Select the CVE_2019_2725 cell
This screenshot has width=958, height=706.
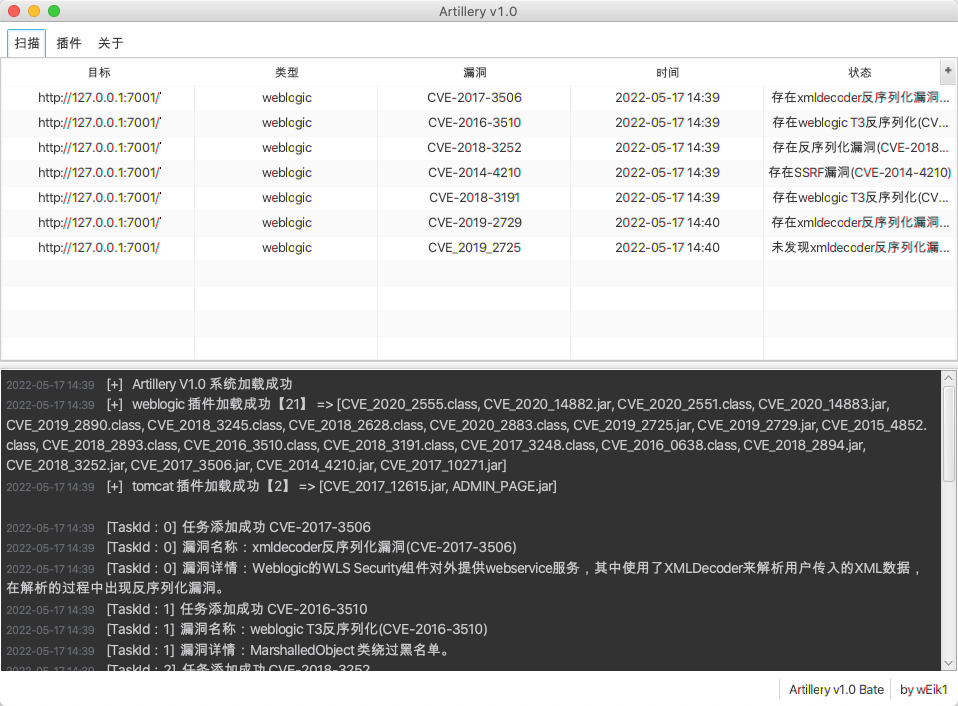(x=475, y=248)
